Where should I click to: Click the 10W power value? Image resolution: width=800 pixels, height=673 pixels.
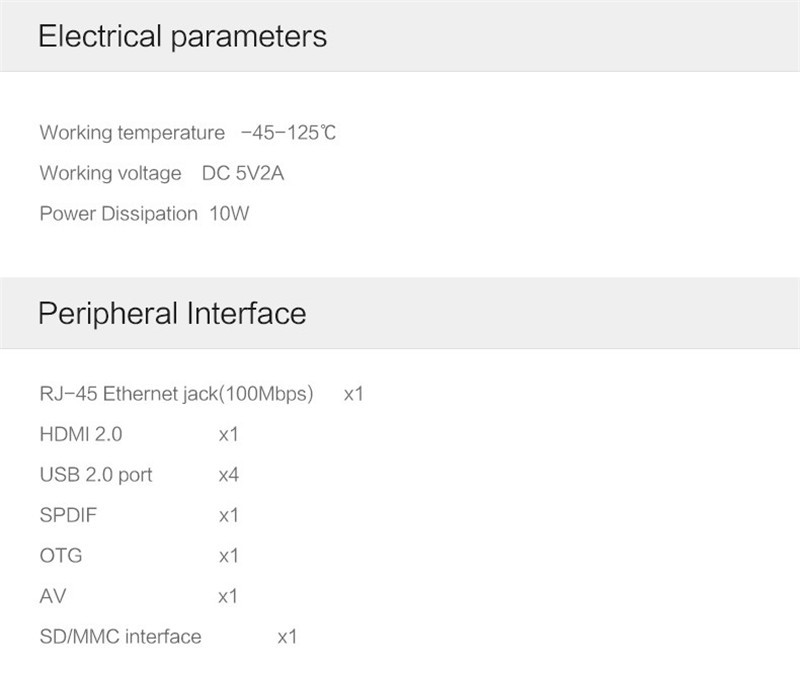229,213
